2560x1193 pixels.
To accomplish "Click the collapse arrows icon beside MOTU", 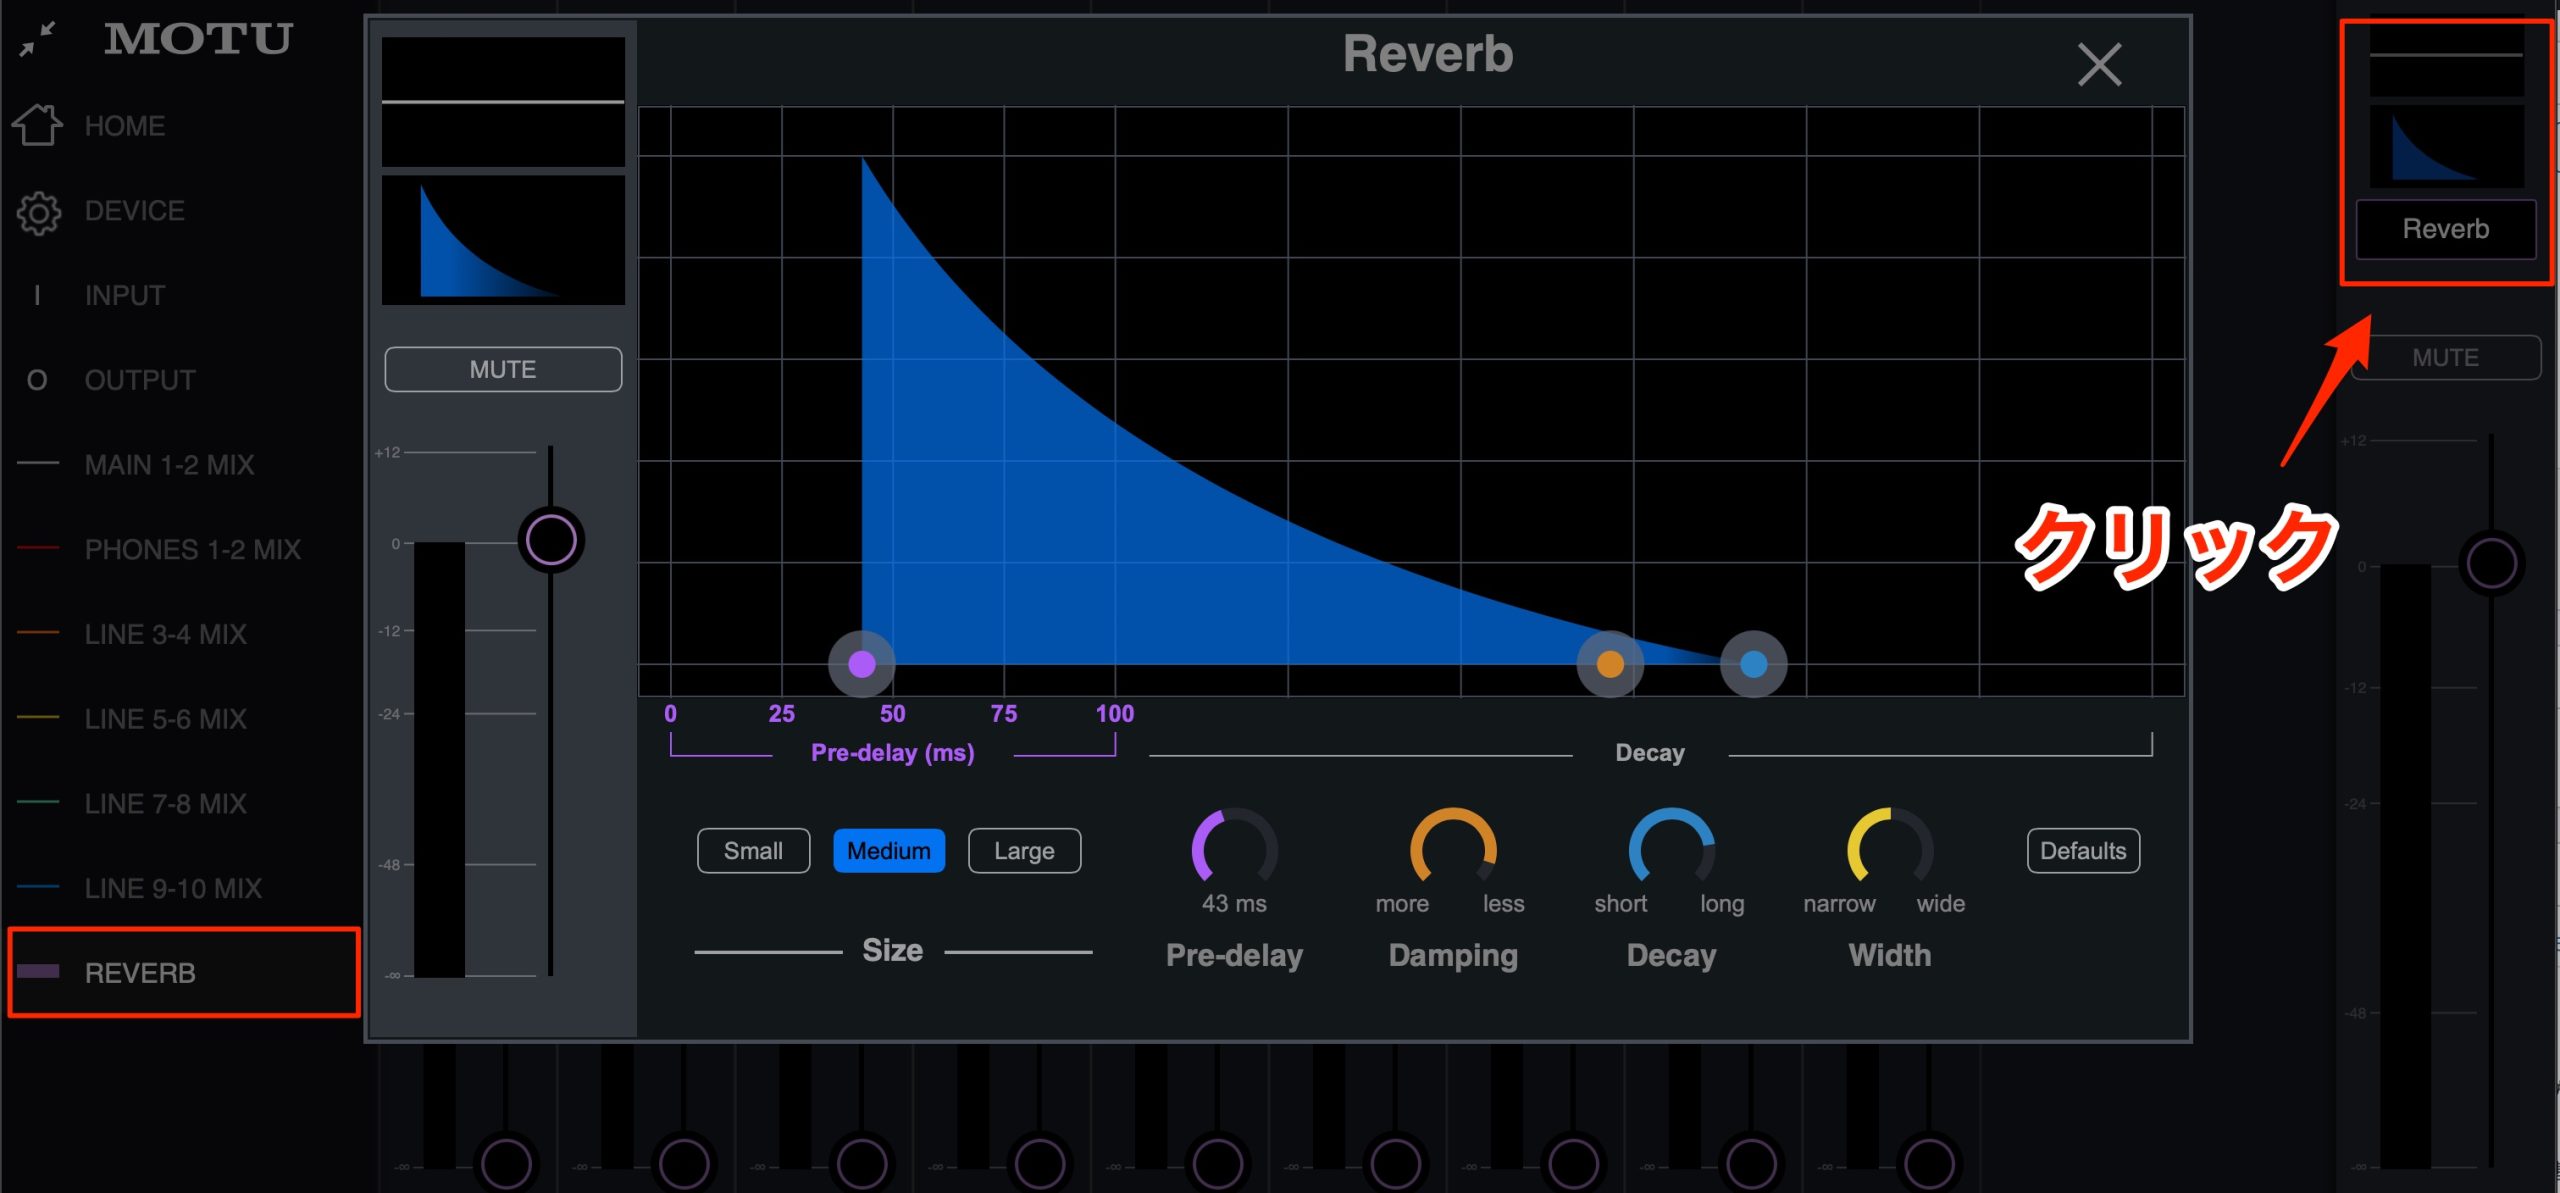I will click(38, 39).
